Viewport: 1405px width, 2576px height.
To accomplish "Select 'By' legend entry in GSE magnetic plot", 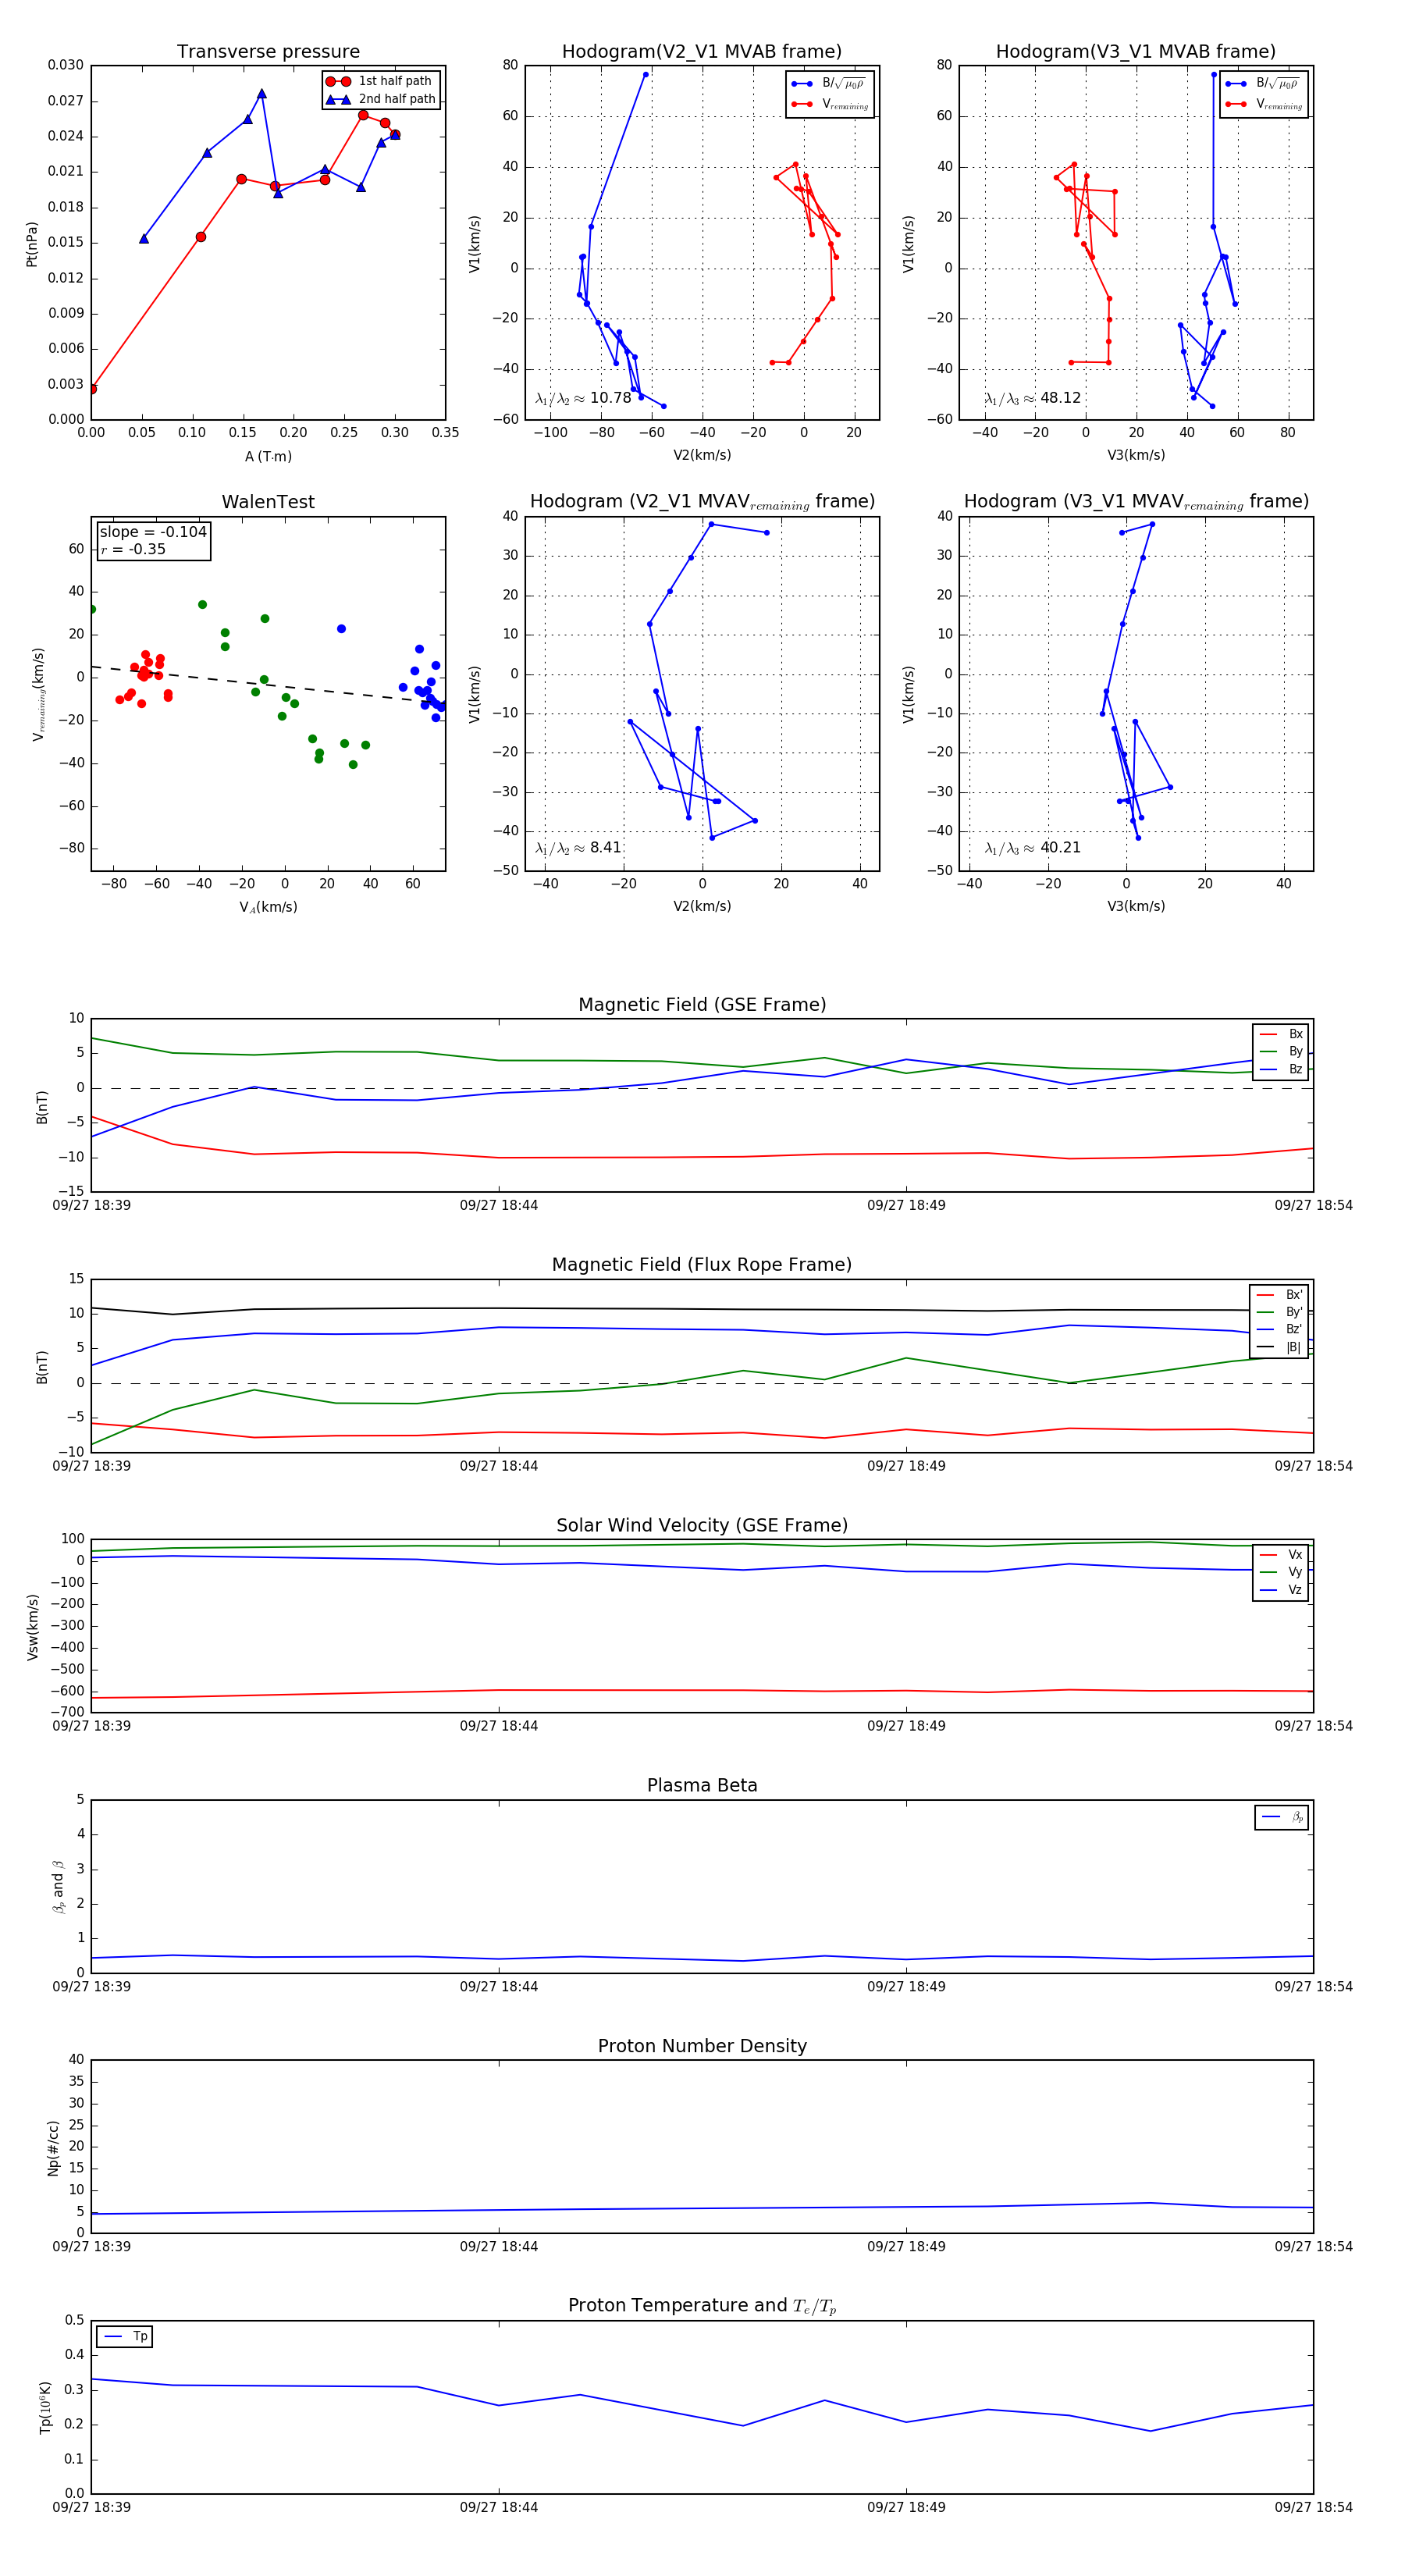I will click(1281, 1052).
